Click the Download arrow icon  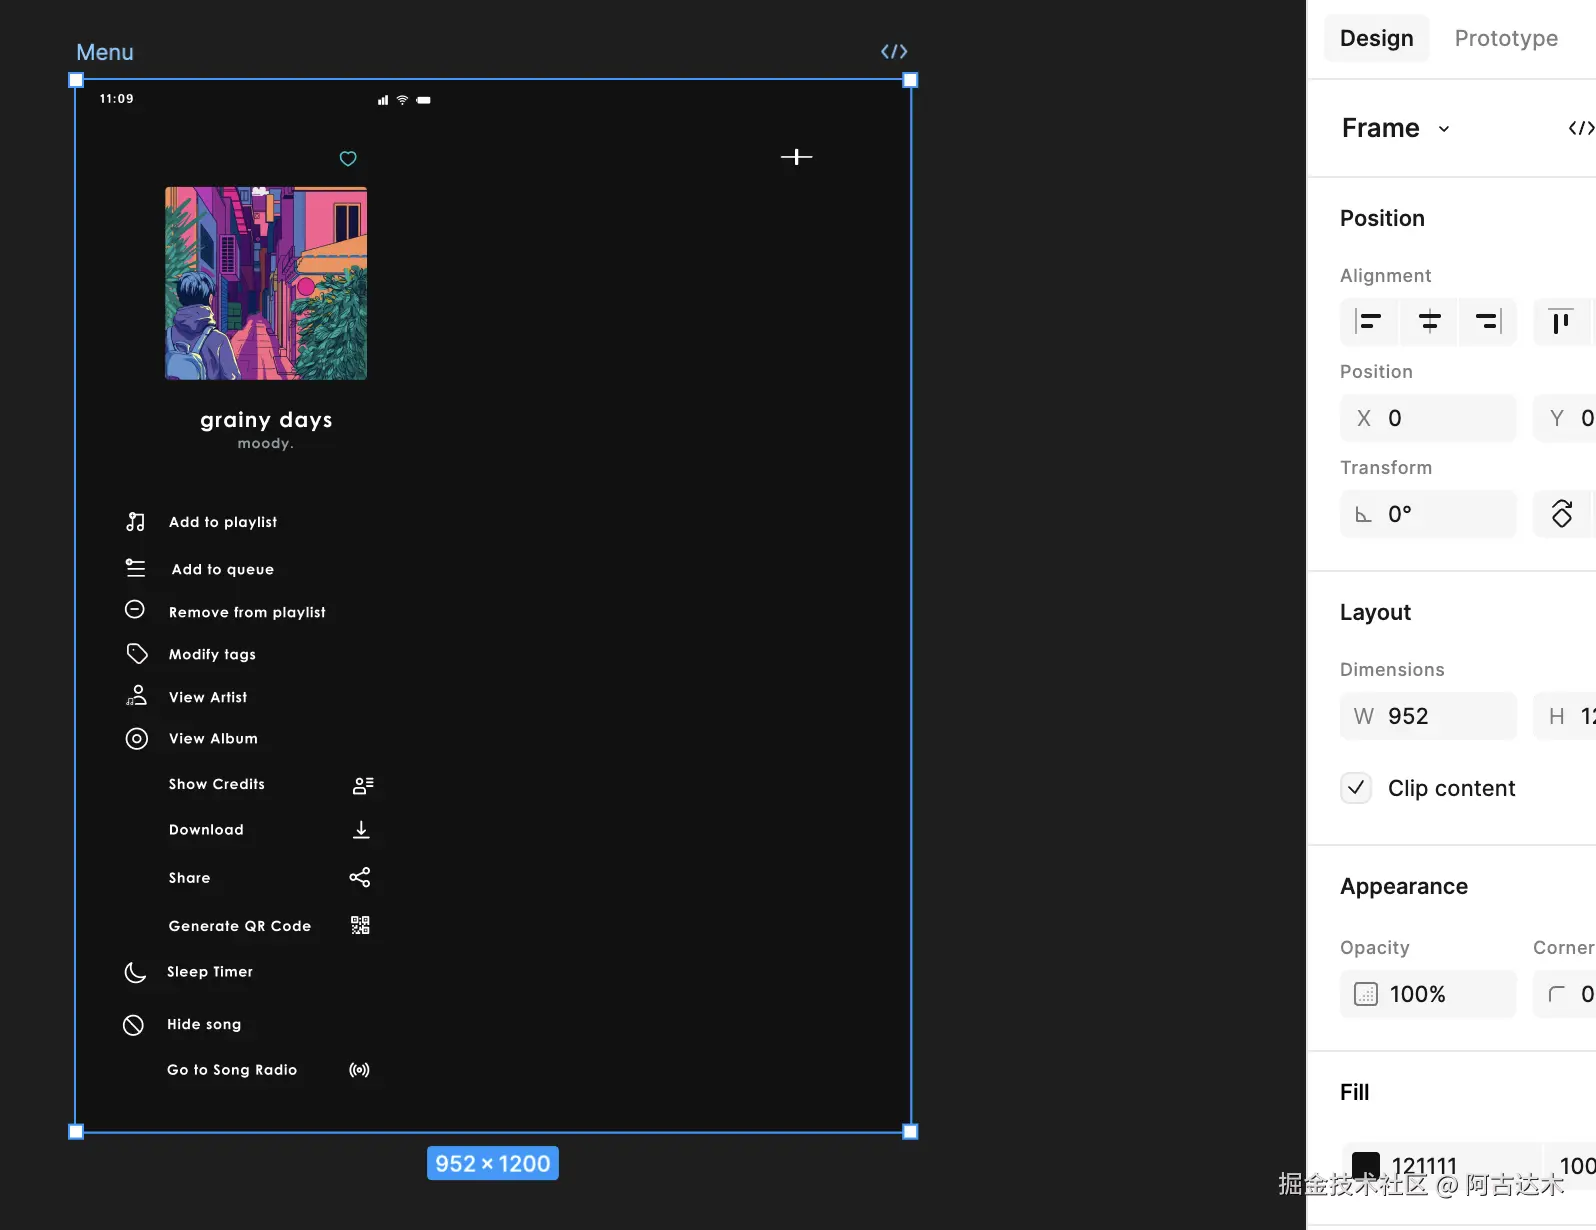(362, 830)
